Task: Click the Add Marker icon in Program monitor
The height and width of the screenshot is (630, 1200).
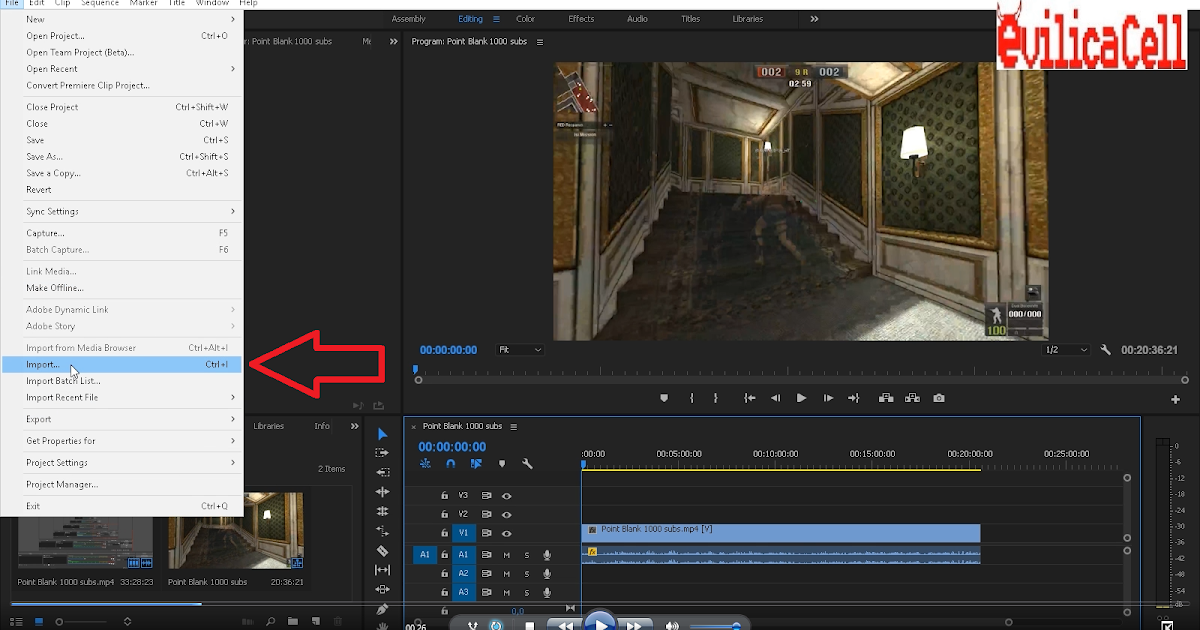Action: (x=663, y=398)
